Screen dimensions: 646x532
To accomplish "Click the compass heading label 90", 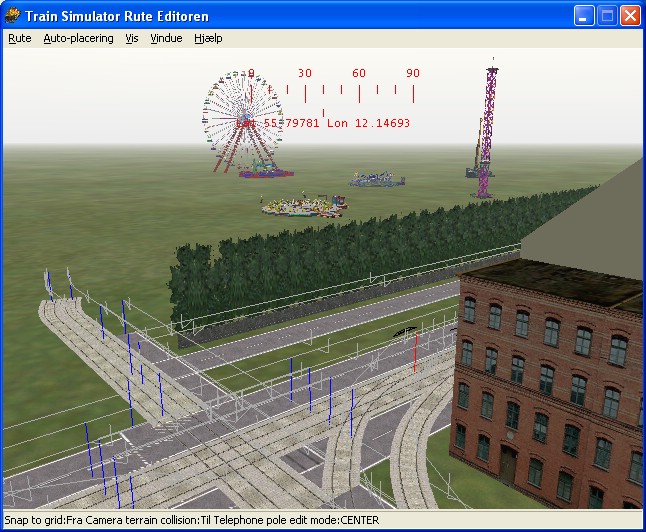I will point(413,73).
